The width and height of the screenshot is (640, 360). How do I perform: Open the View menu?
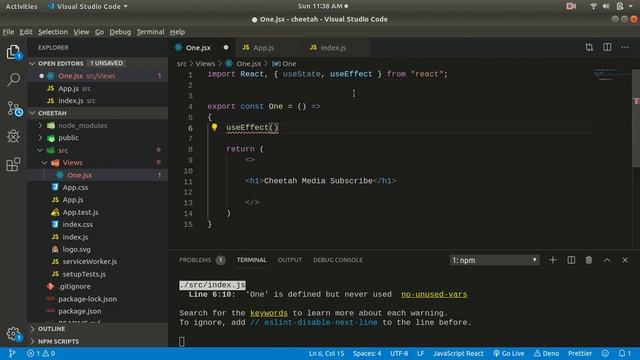pos(81,32)
